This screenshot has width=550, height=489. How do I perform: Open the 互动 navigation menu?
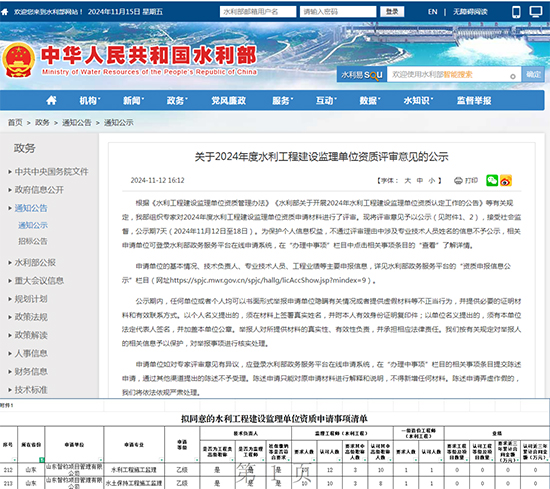(x=326, y=101)
